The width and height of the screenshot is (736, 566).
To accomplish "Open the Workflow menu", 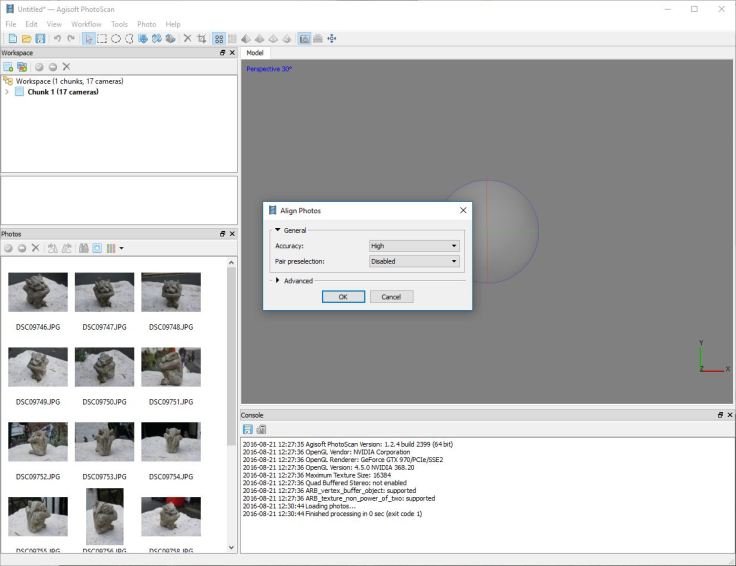I will pos(86,24).
